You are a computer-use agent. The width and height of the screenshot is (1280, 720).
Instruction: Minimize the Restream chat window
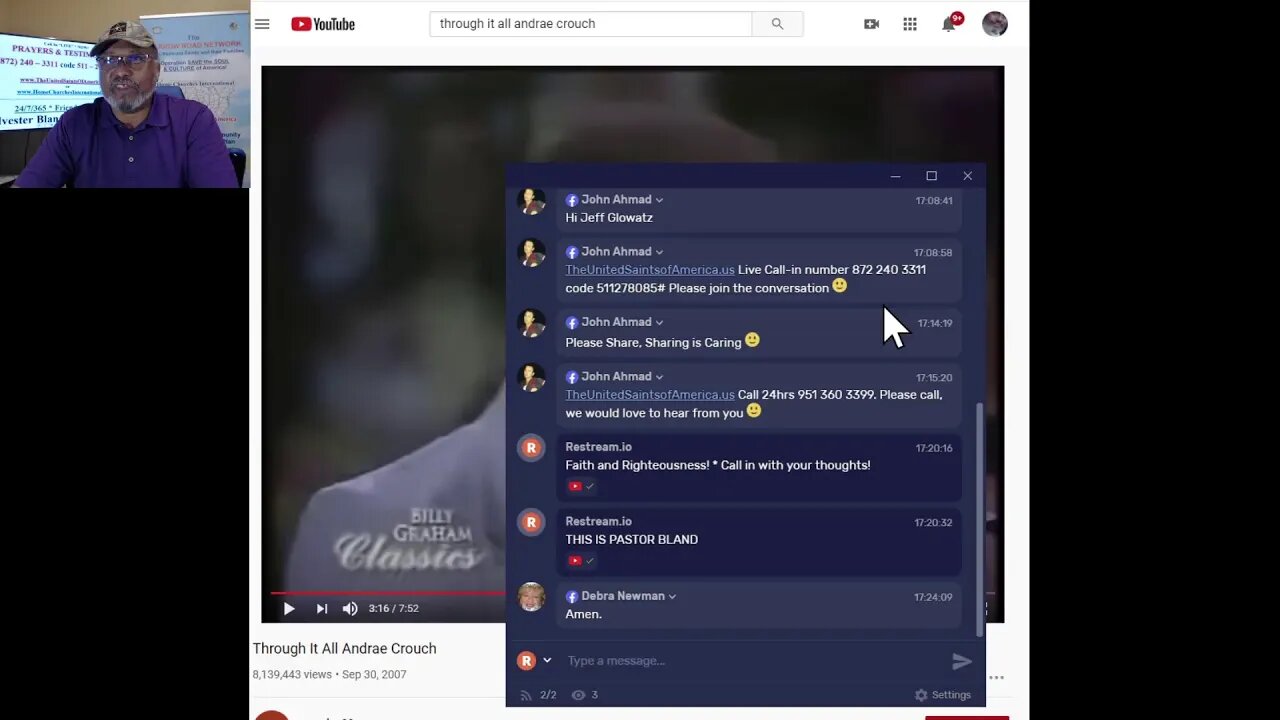pyautogui.click(x=896, y=176)
